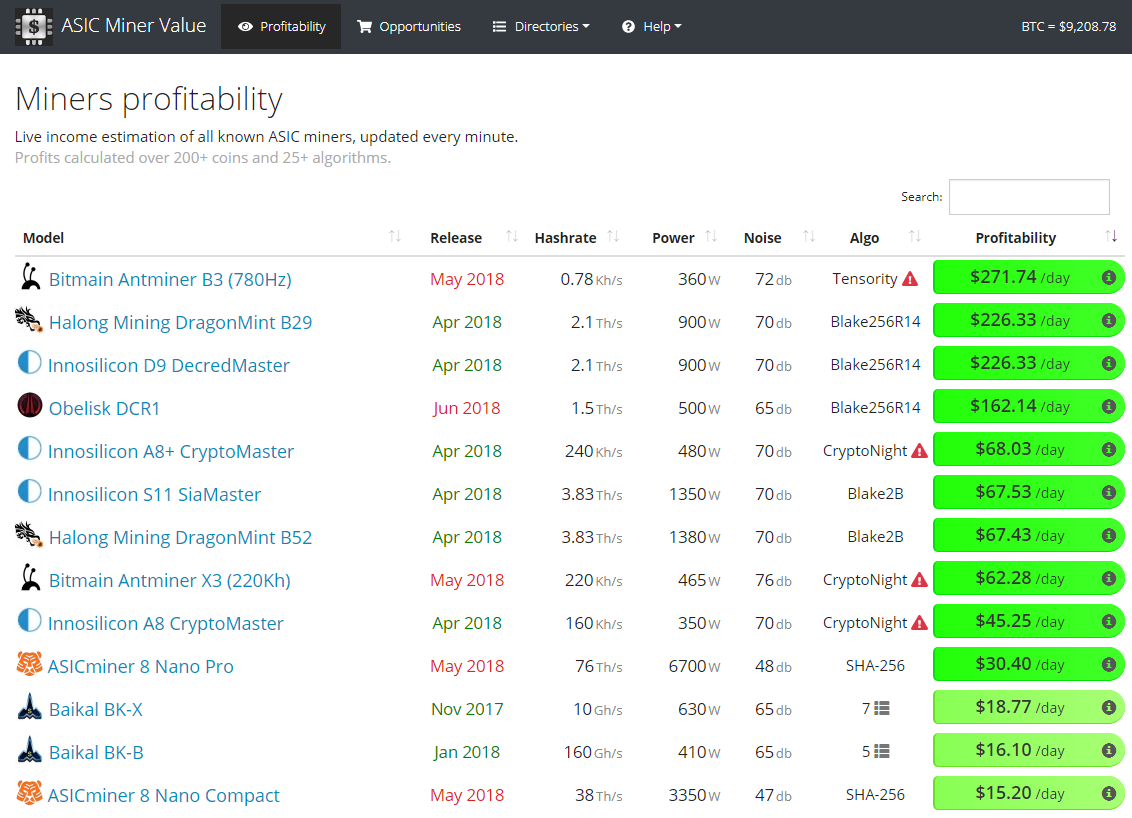Click the Baikal BK-X brand logo
The image size is (1132, 818).
(30, 707)
